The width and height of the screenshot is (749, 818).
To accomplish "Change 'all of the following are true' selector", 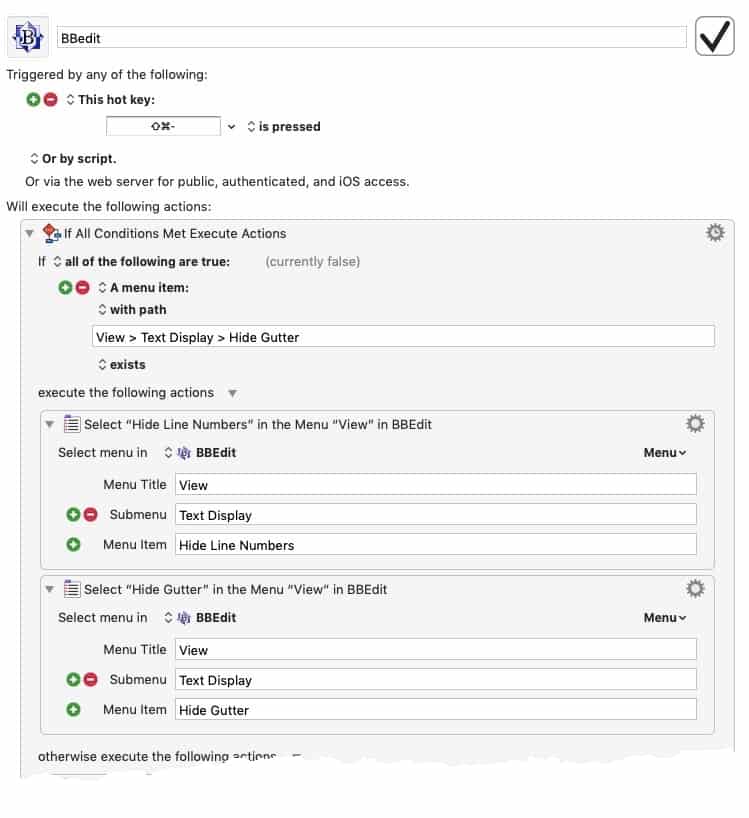I will [142, 261].
